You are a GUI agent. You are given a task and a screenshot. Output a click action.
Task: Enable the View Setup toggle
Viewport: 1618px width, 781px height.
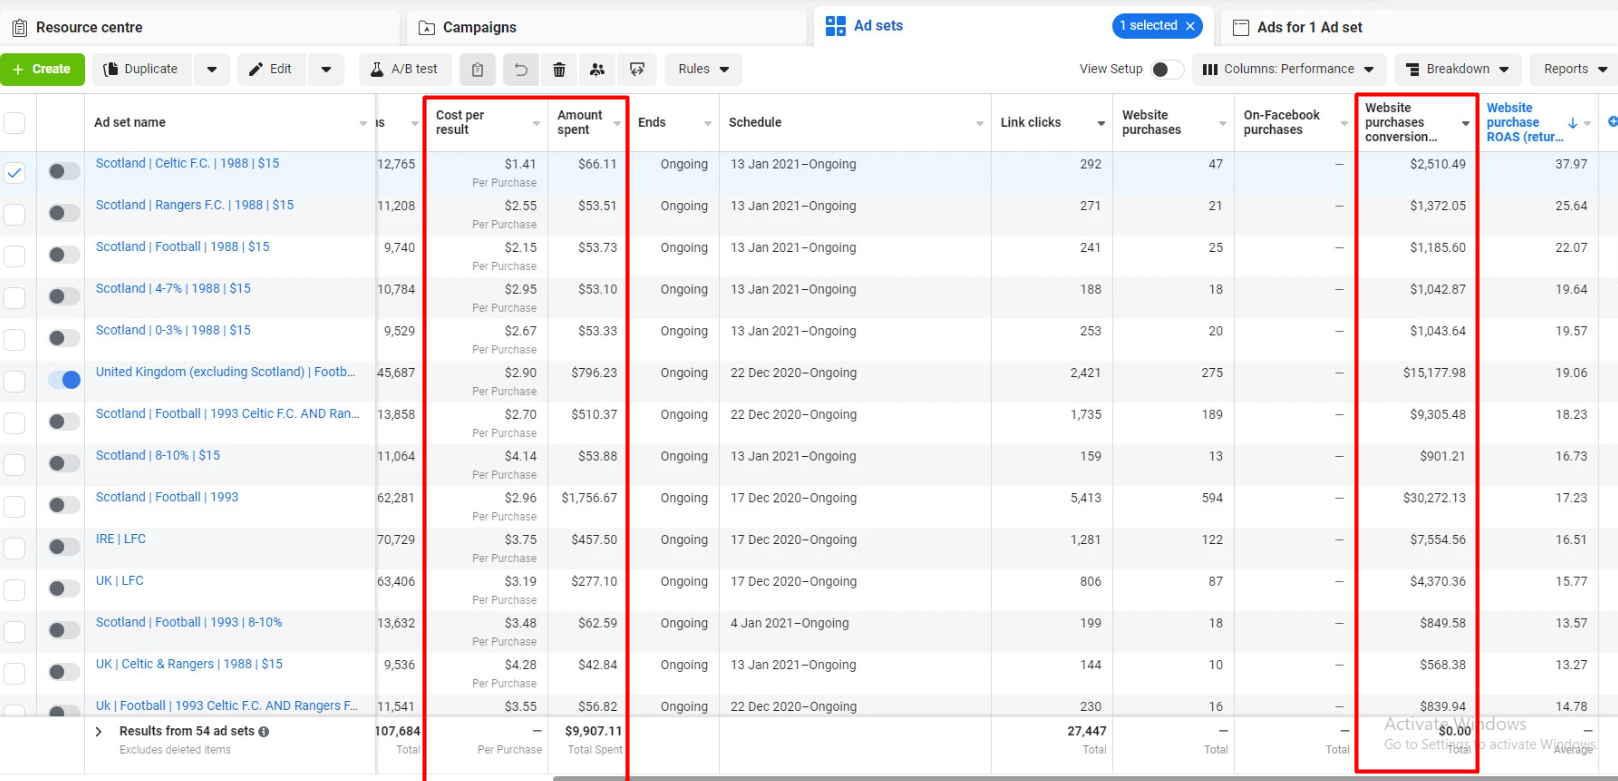coord(1166,69)
